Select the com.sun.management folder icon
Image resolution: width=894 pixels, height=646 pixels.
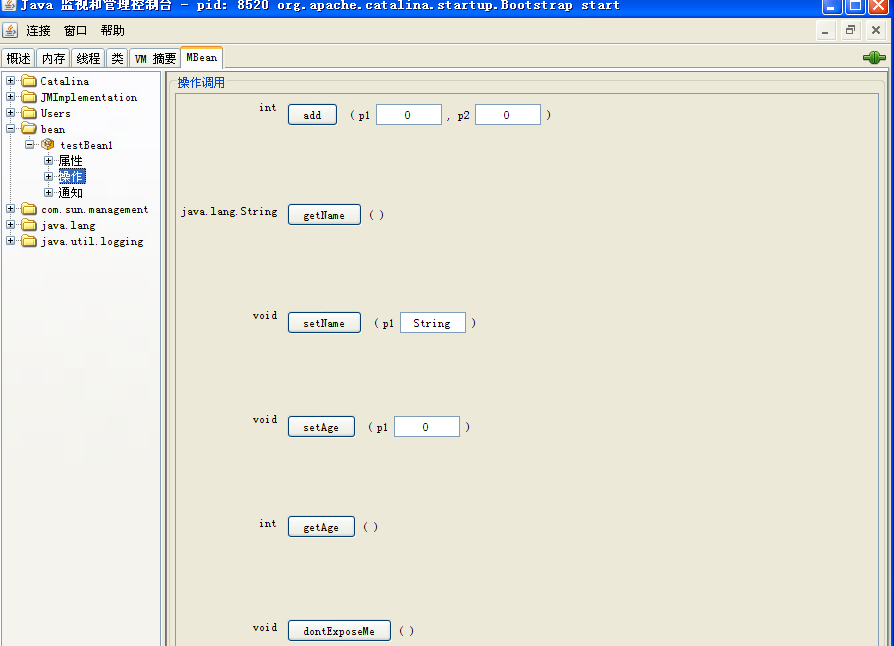(x=29, y=209)
